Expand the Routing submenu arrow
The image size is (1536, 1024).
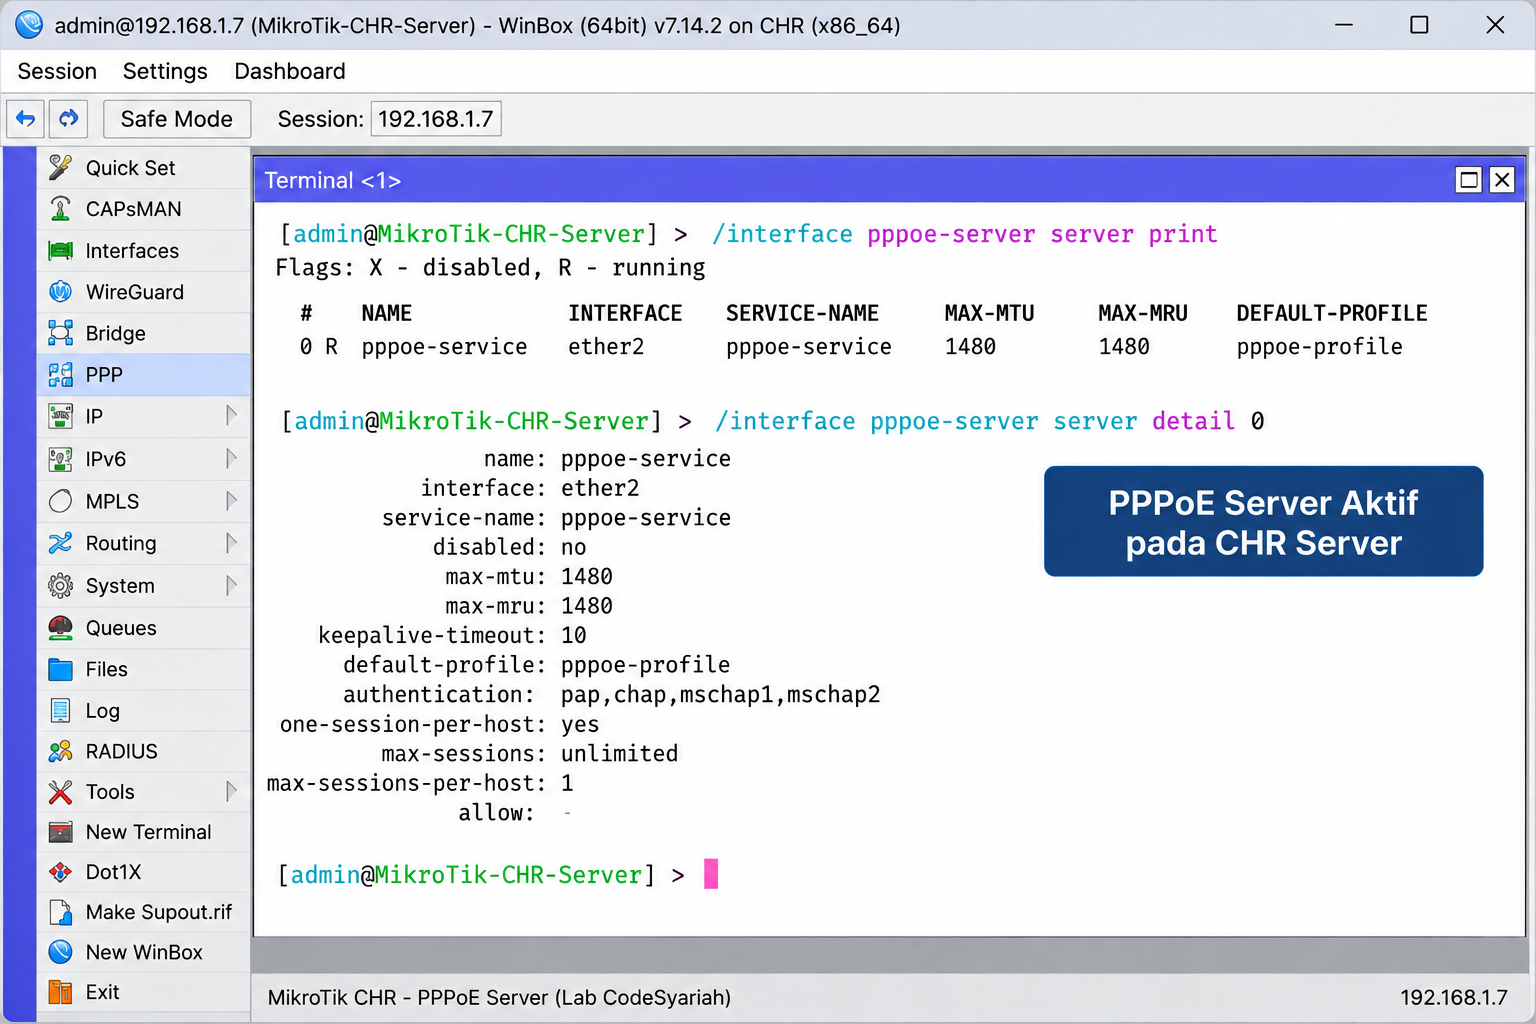231,543
